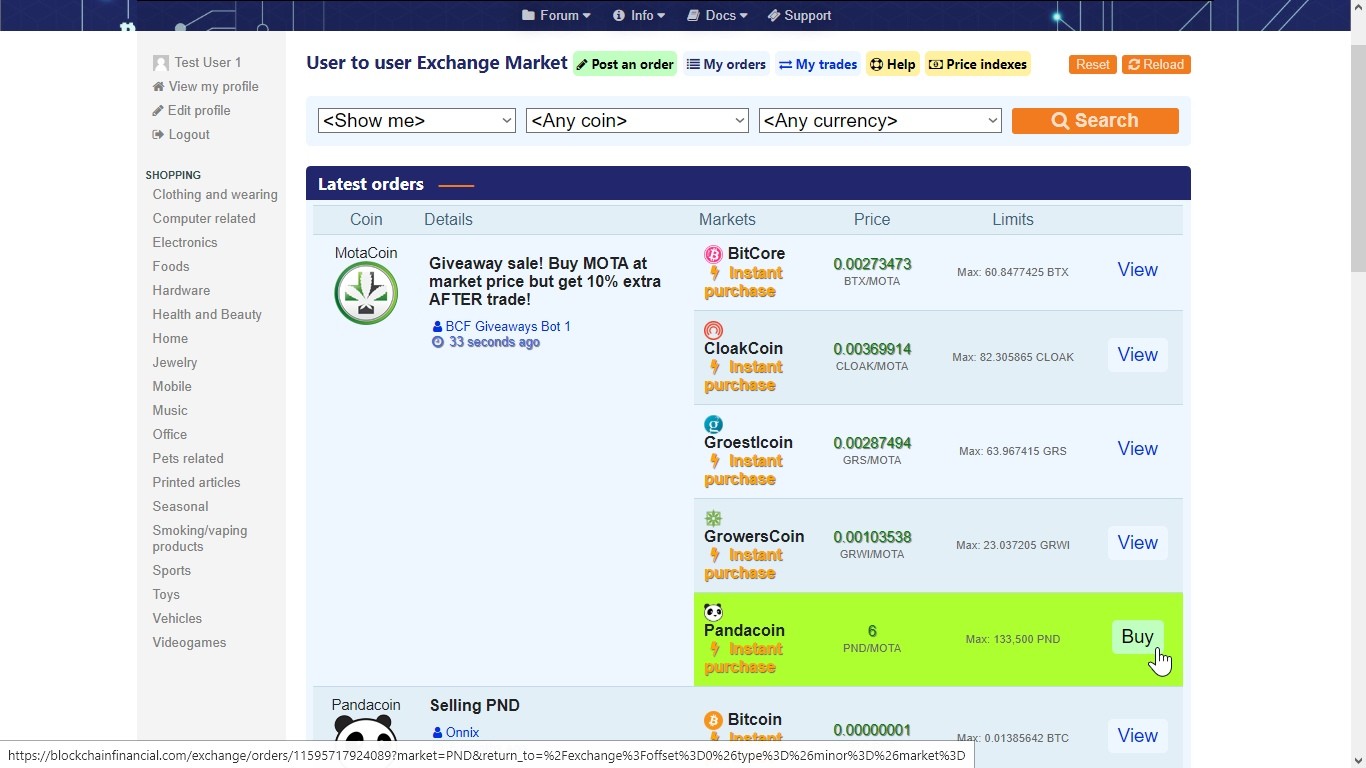The image size is (1366, 768).
Task: Click the Test User 1 avatar
Action: click(160, 63)
